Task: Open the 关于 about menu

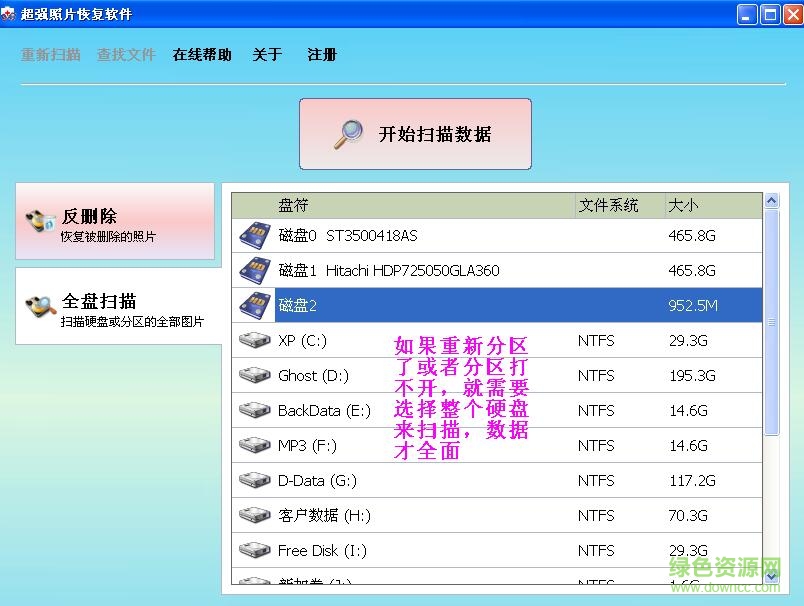Action: [x=266, y=55]
